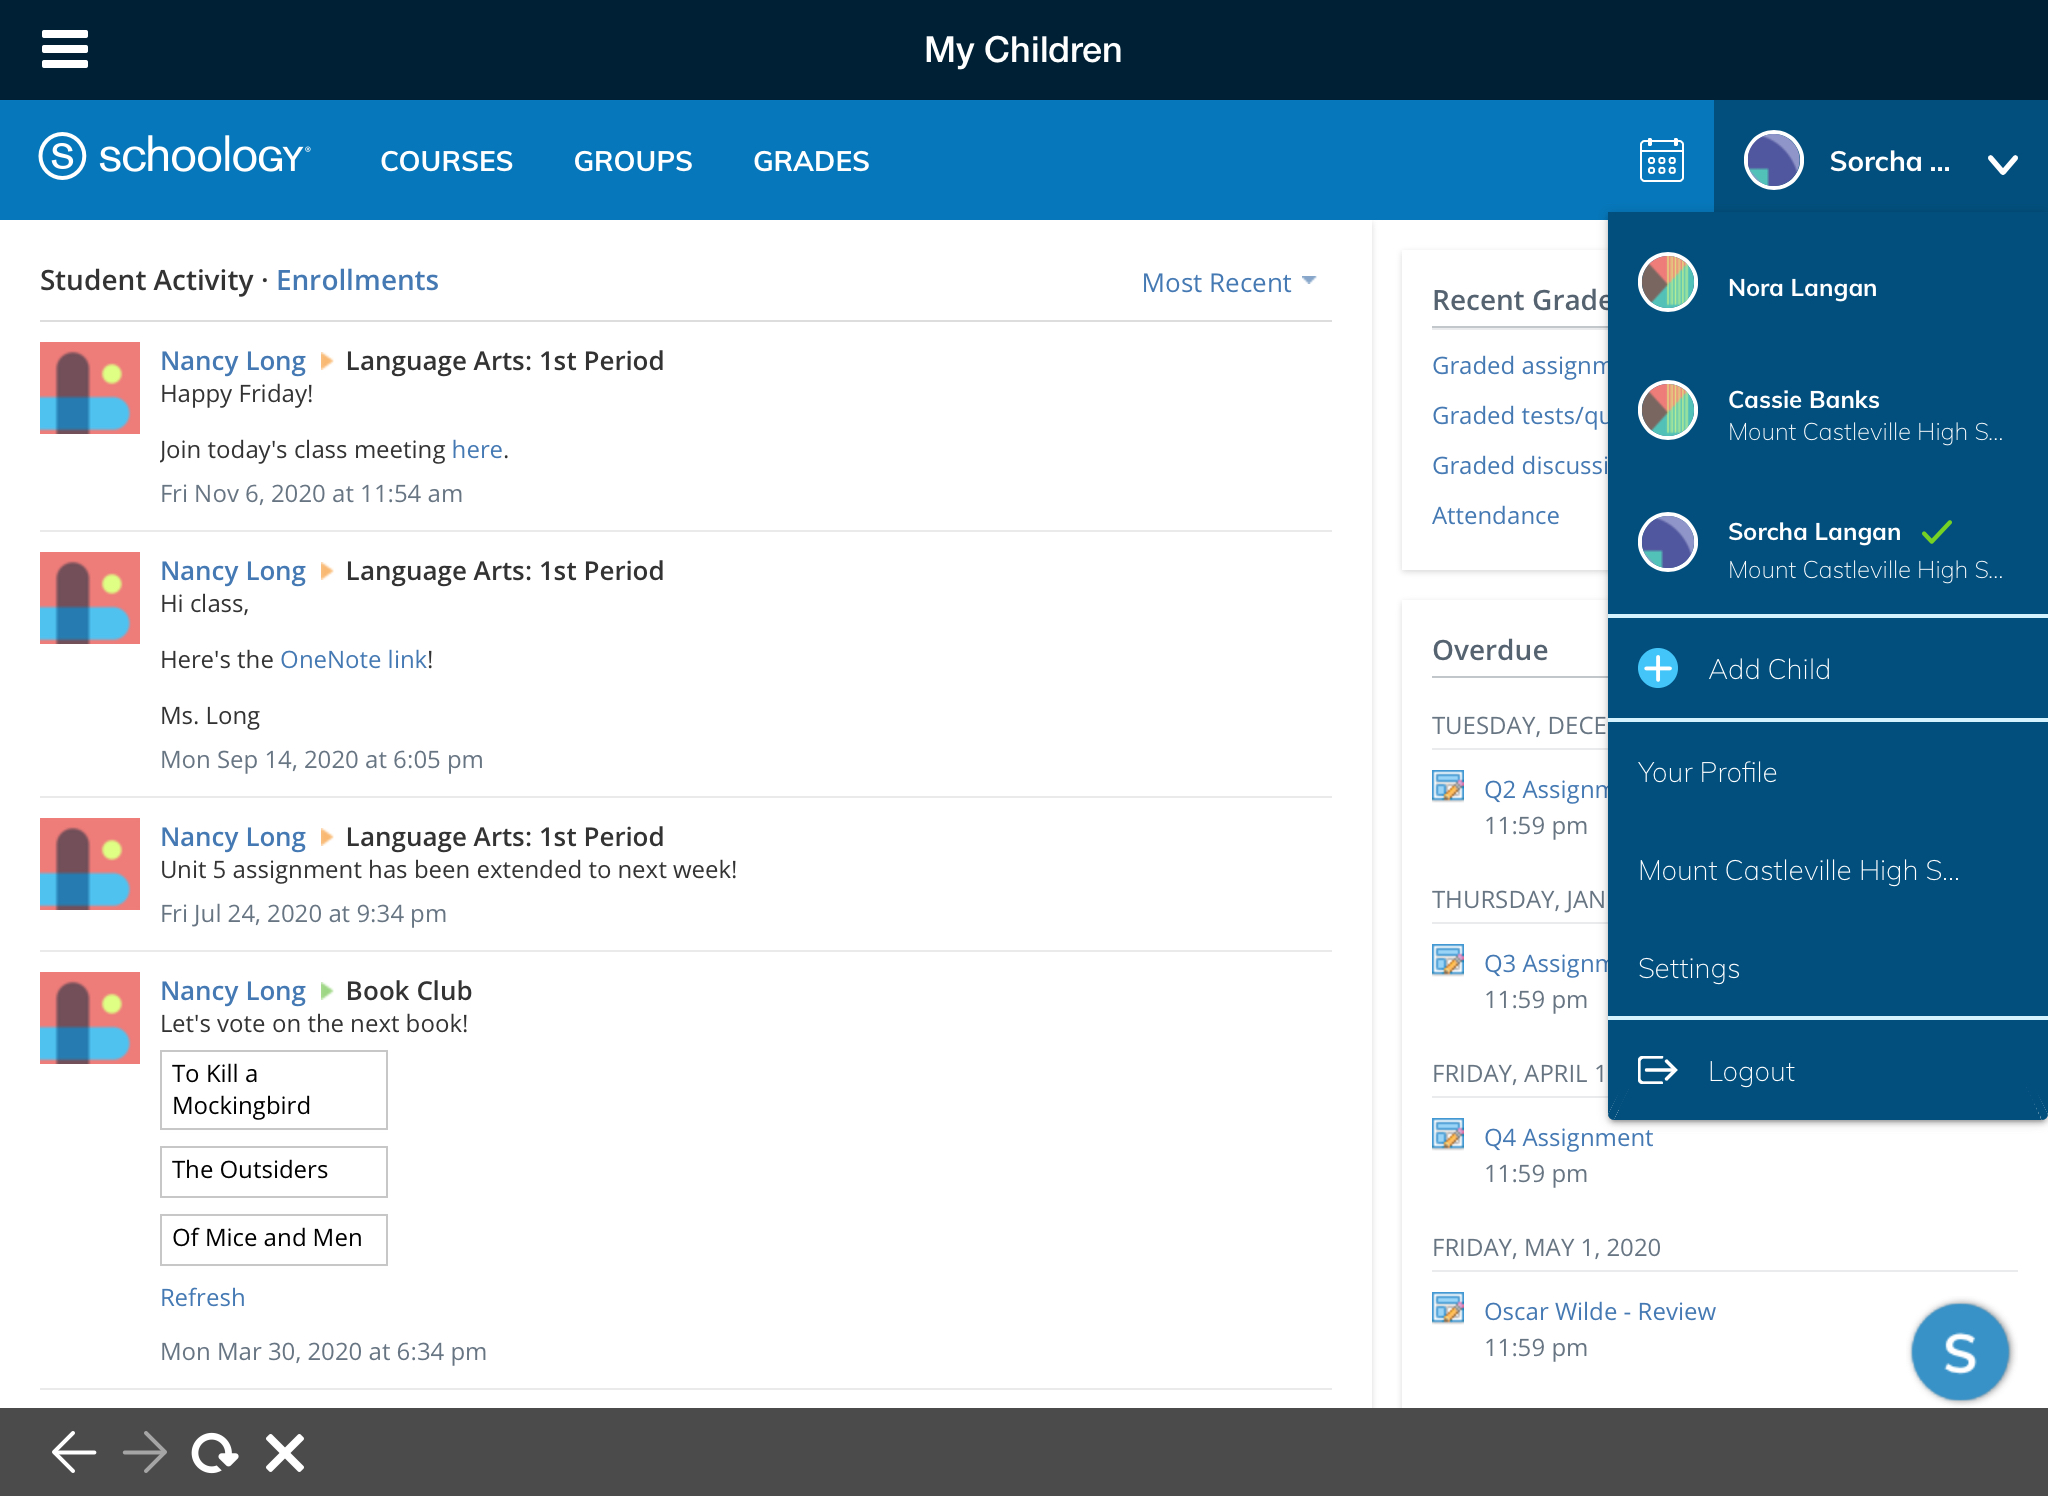Click the Schoology logo
The height and width of the screenshot is (1496, 2048).
pyautogui.click(x=175, y=157)
